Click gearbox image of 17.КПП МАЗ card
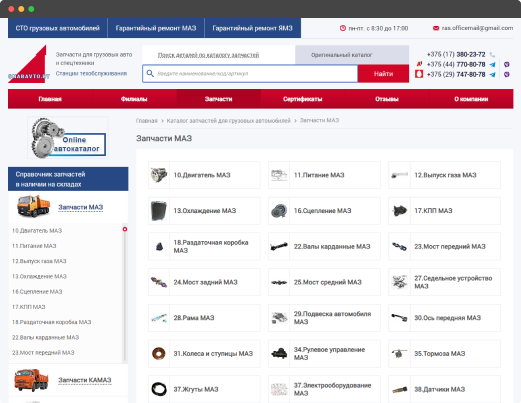Viewport: 521px width, 403px height. pos(400,211)
